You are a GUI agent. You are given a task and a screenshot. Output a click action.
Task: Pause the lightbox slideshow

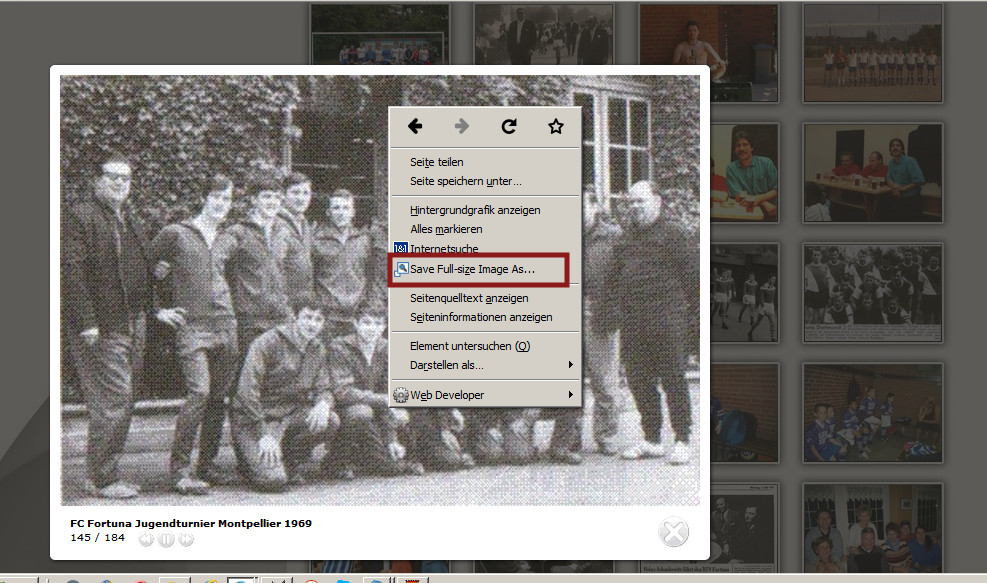[166, 540]
